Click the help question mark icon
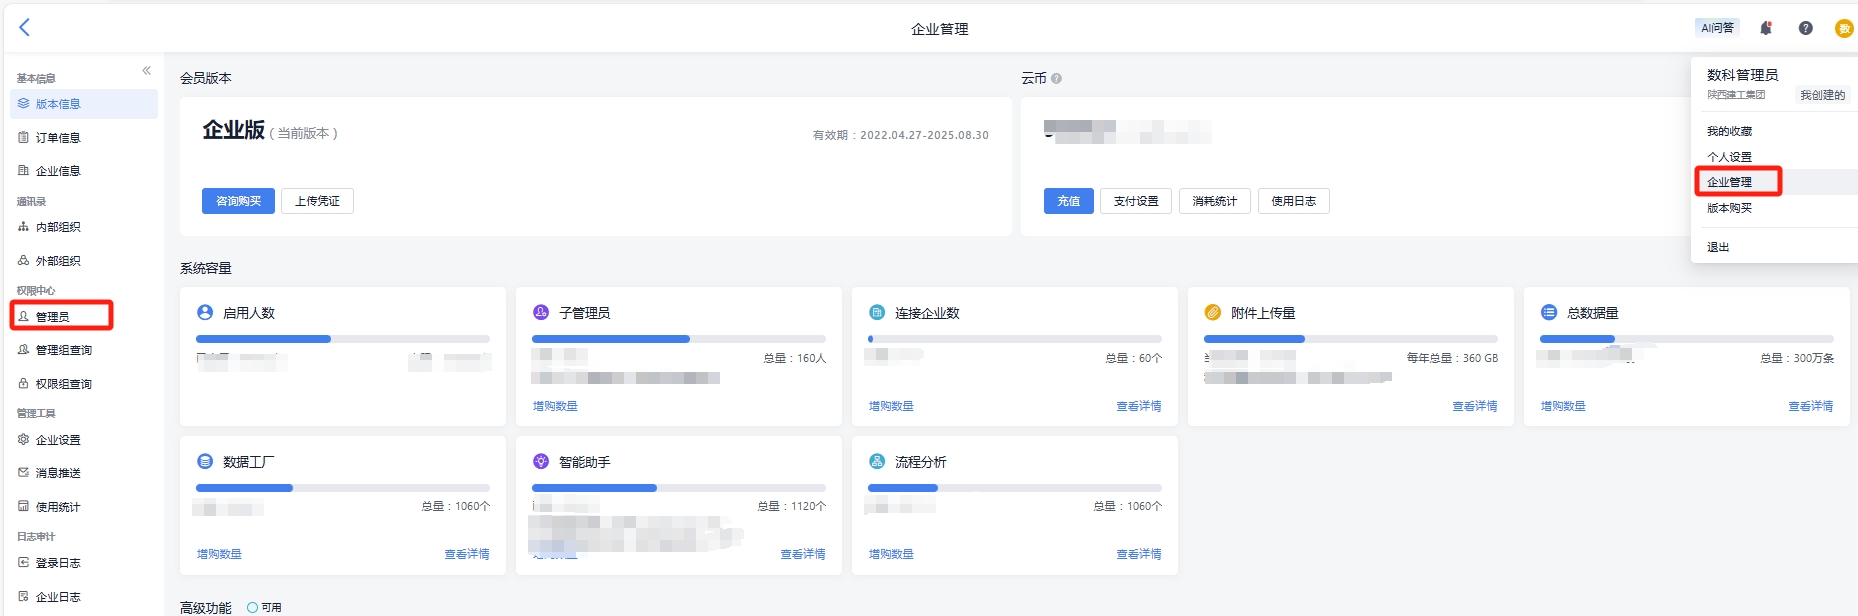The image size is (1858, 616). click(1805, 28)
